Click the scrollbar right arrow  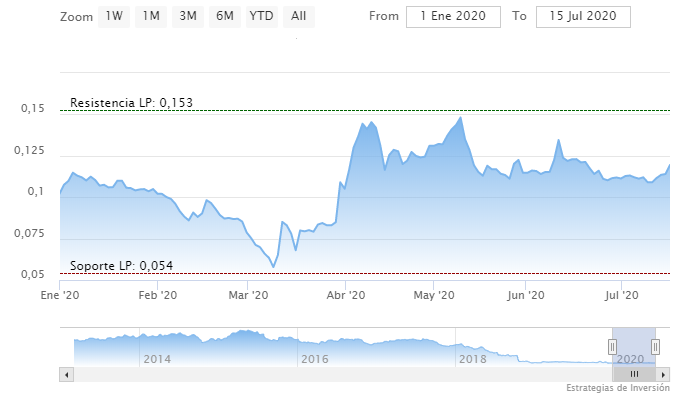662,373
